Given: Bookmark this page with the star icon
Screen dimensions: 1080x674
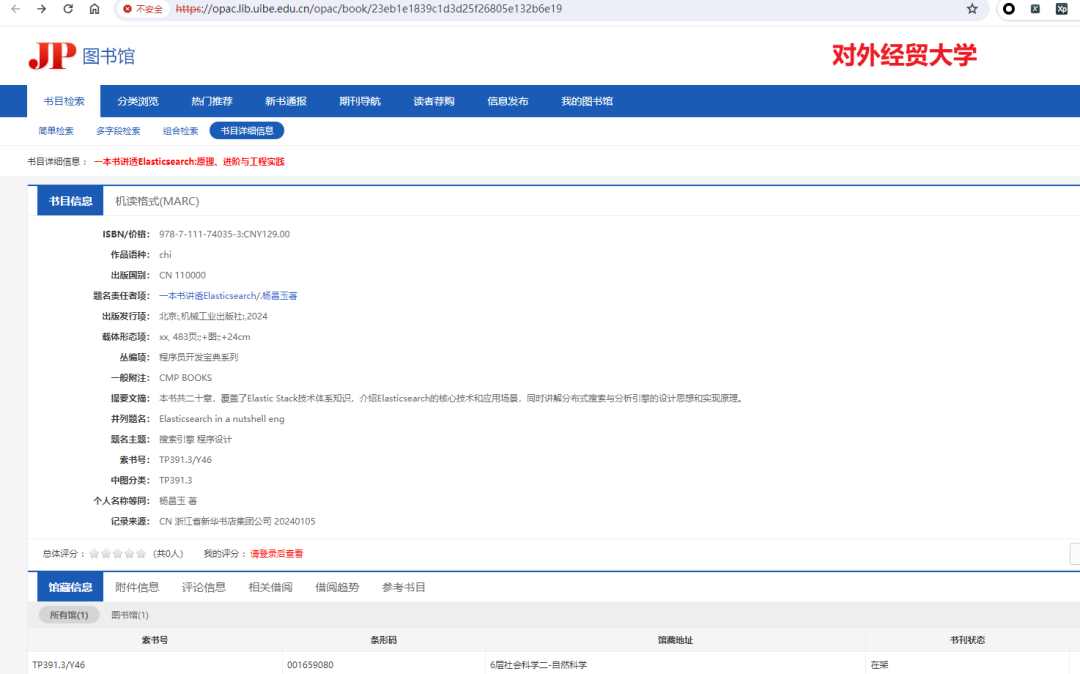Looking at the screenshot, I should (972, 9).
